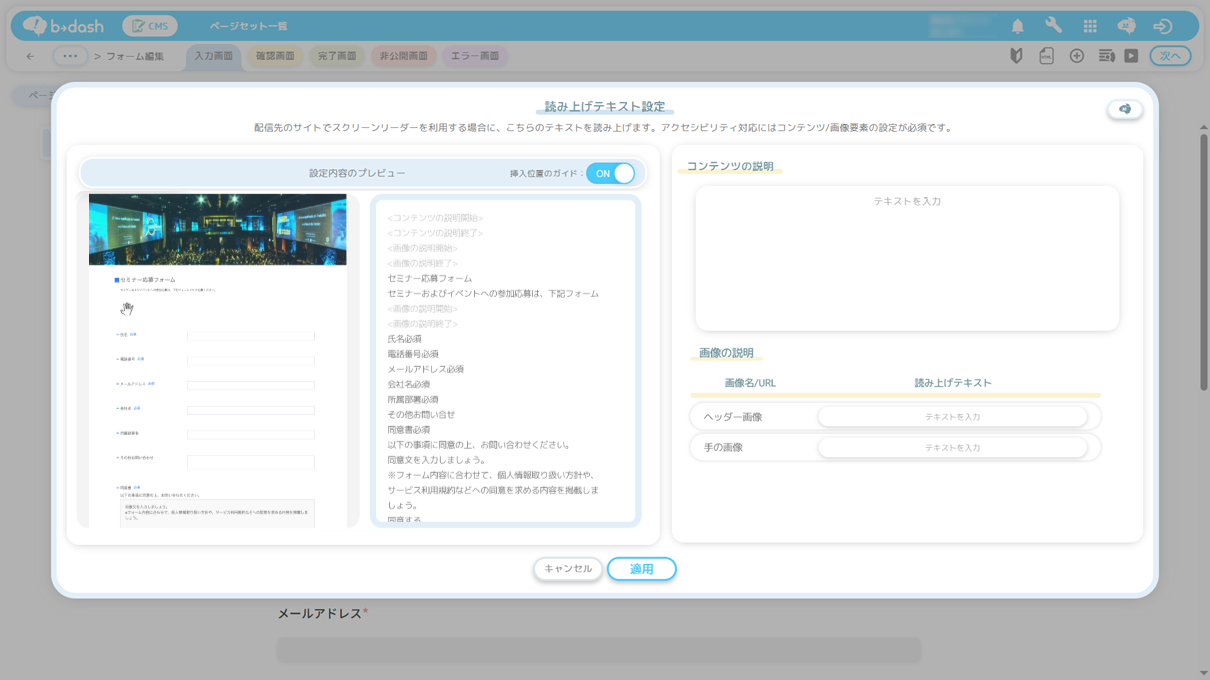
Task: Click the キャンセル button
Action: [x=567, y=569]
